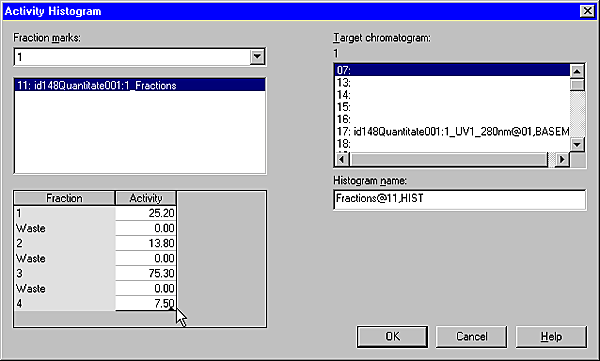Click the Fraction column header
The height and width of the screenshot is (361, 600).
pyautogui.click(x=64, y=198)
